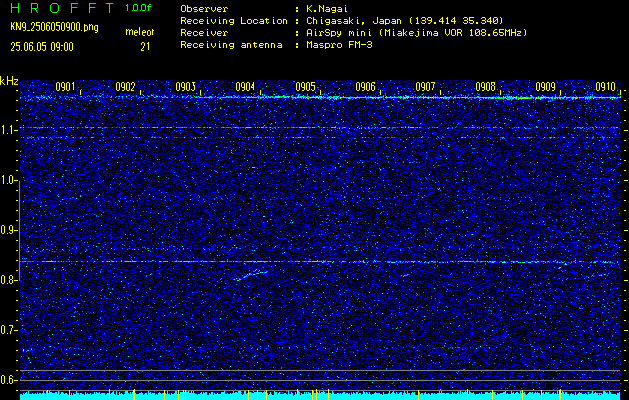Image resolution: width=629 pixels, height=400 pixels.
Task: Select the meteor count value 21
Action: (x=145, y=47)
